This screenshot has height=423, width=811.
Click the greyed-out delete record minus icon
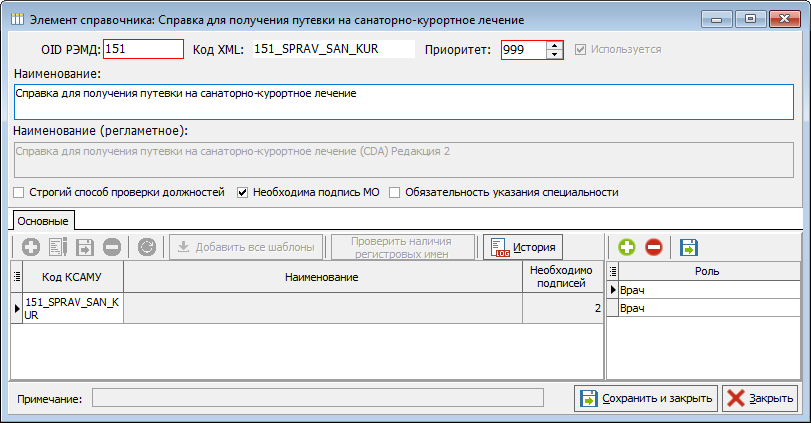point(111,246)
